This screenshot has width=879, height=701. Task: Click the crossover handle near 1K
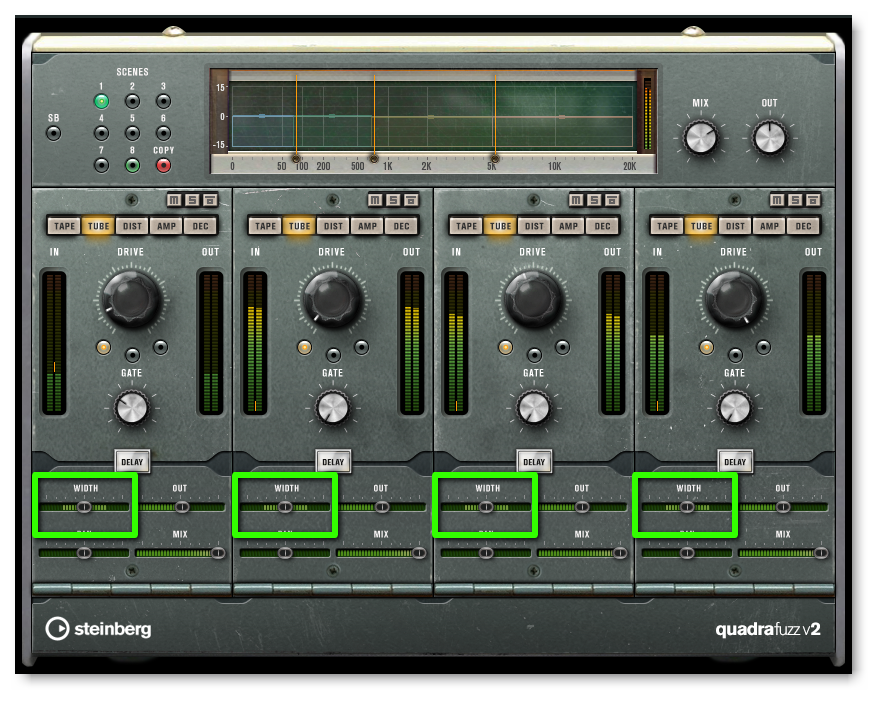click(x=374, y=159)
